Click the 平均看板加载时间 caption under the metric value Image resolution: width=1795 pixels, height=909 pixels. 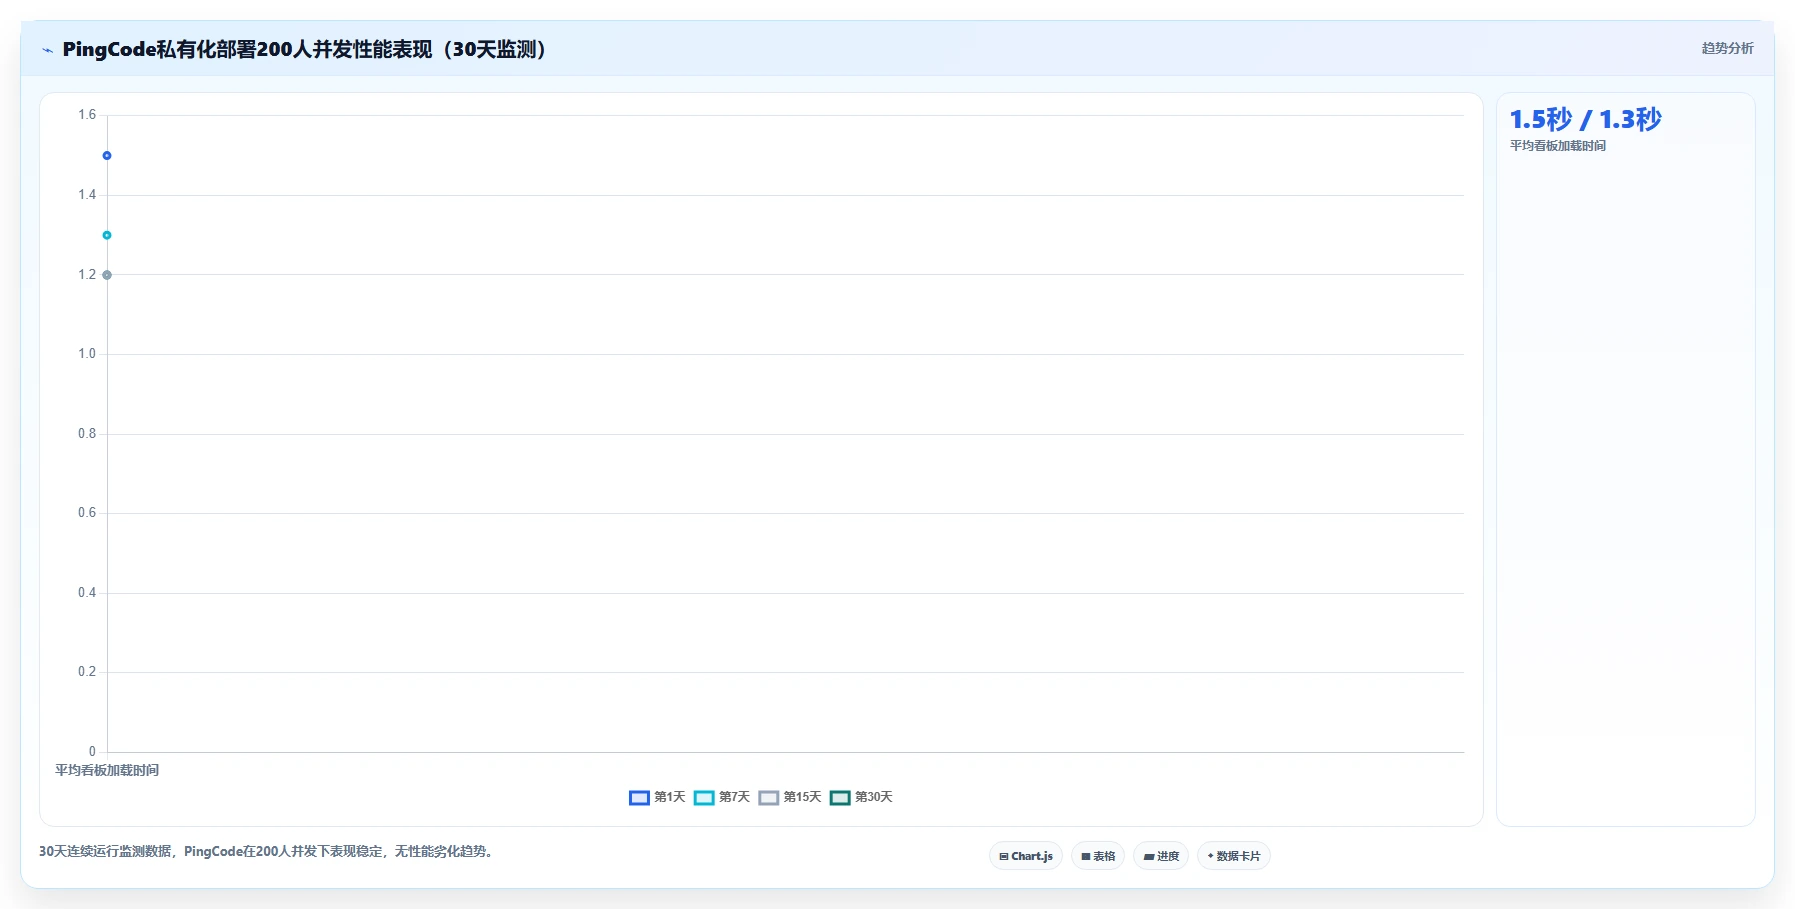tap(1558, 146)
